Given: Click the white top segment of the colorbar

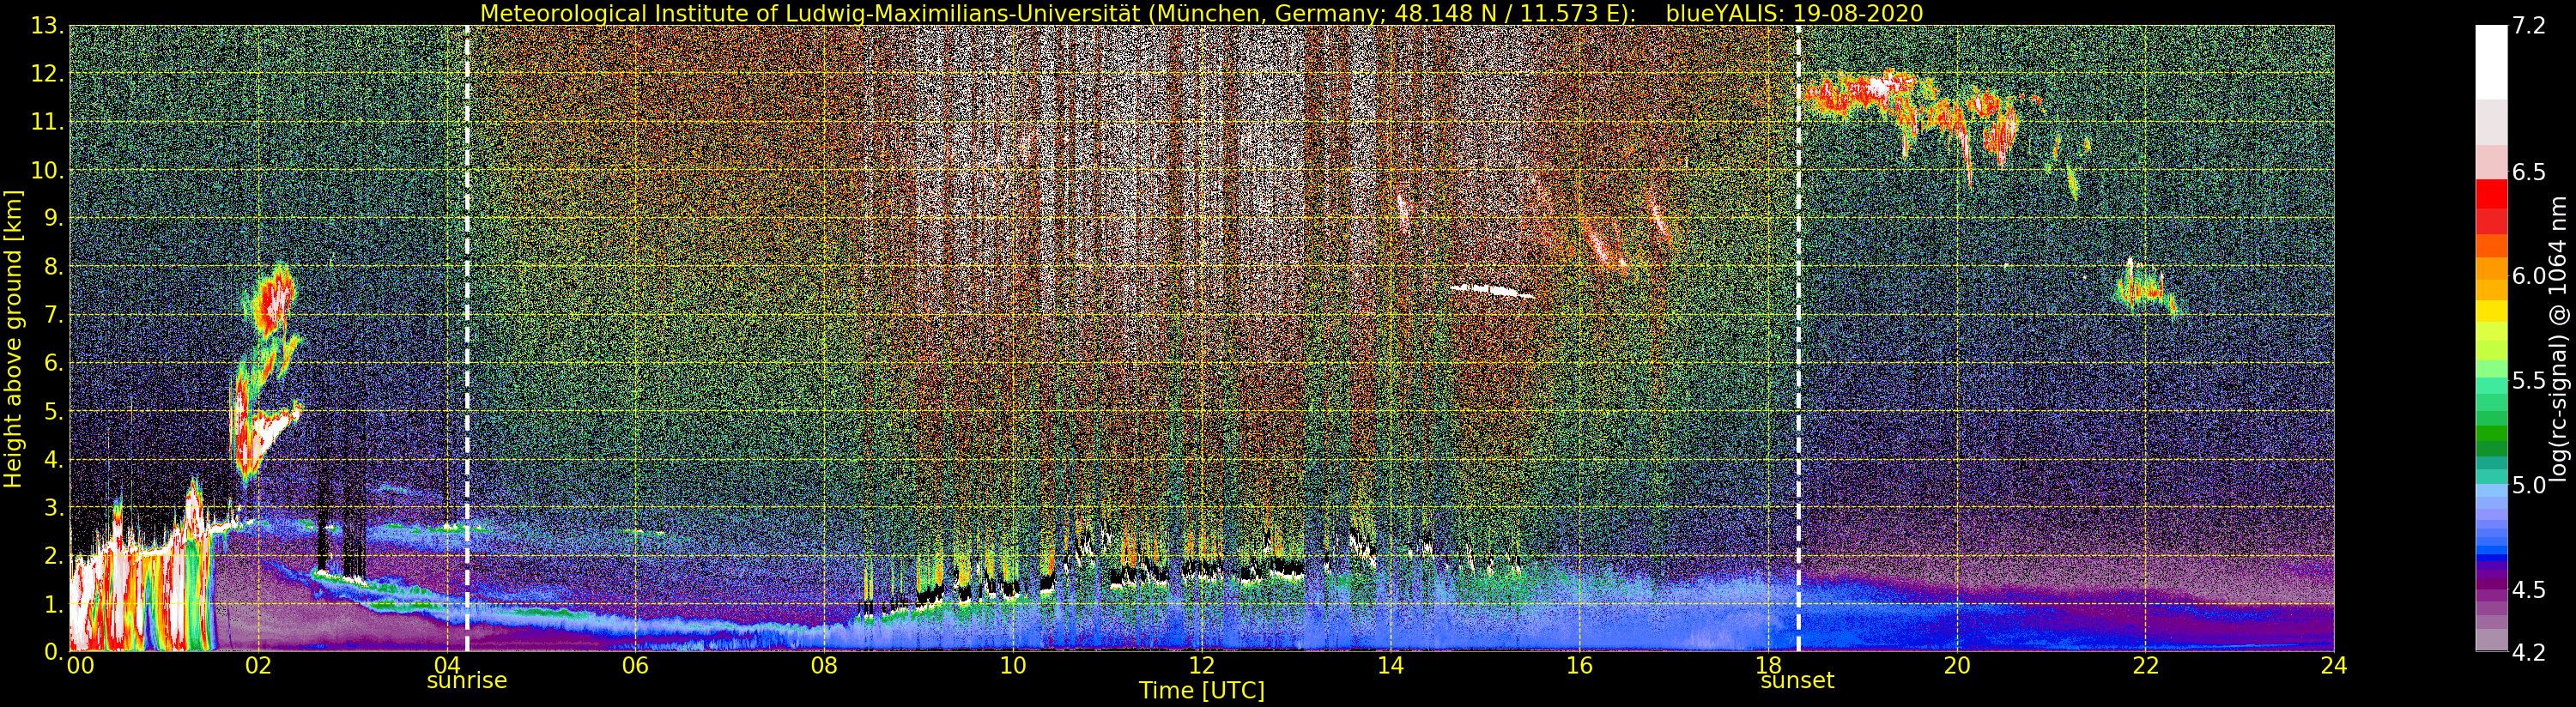Looking at the screenshot, I should pyautogui.click(x=2491, y=62).
